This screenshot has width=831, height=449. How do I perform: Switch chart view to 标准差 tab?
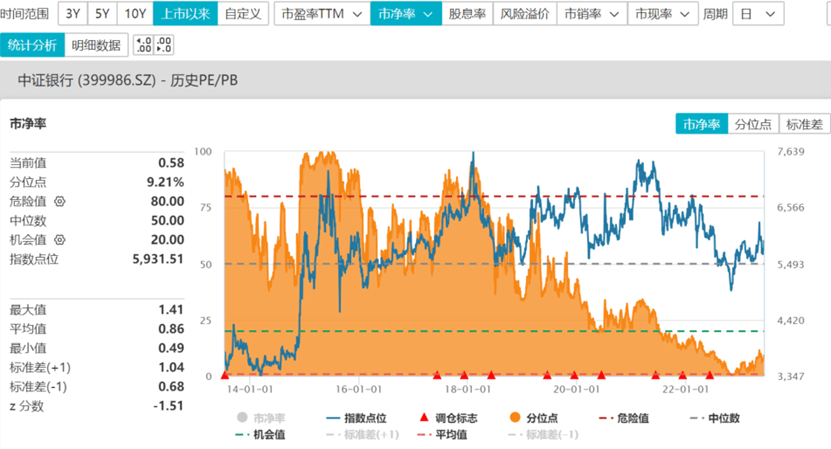pyautogui.click(x=804, y=124)
